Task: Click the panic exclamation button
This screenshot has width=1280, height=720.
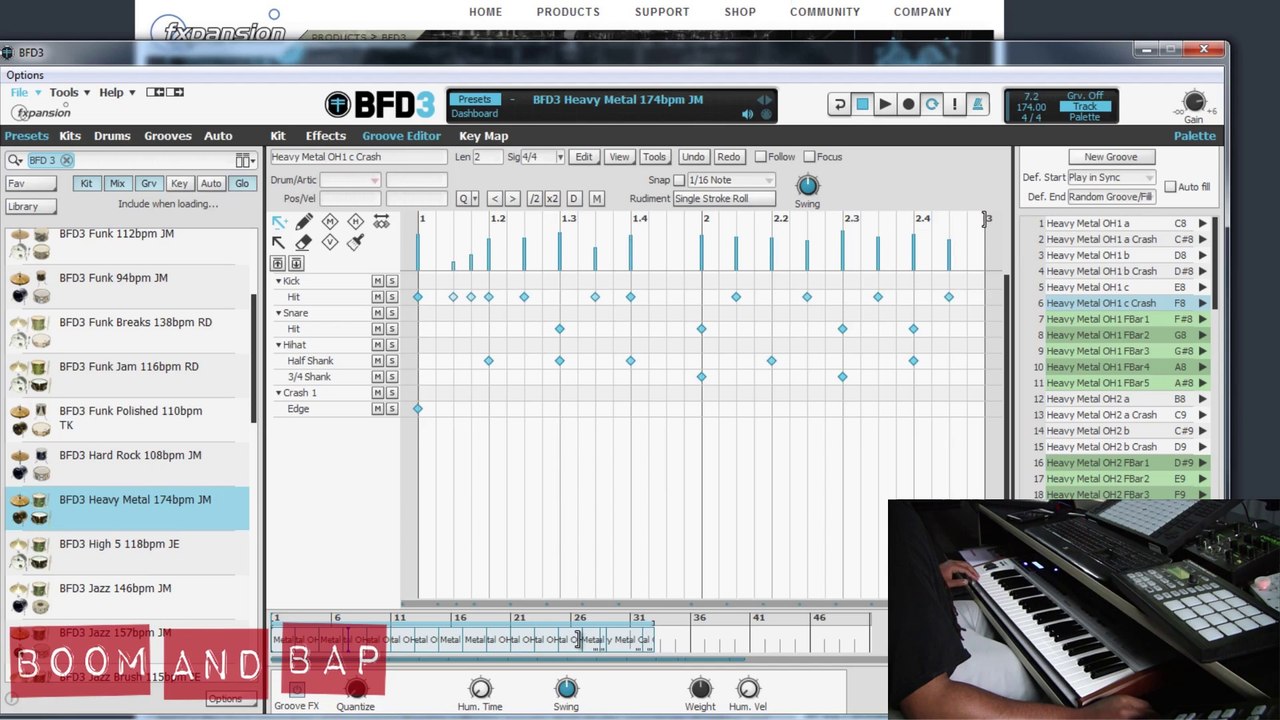Action: (955, 104)
